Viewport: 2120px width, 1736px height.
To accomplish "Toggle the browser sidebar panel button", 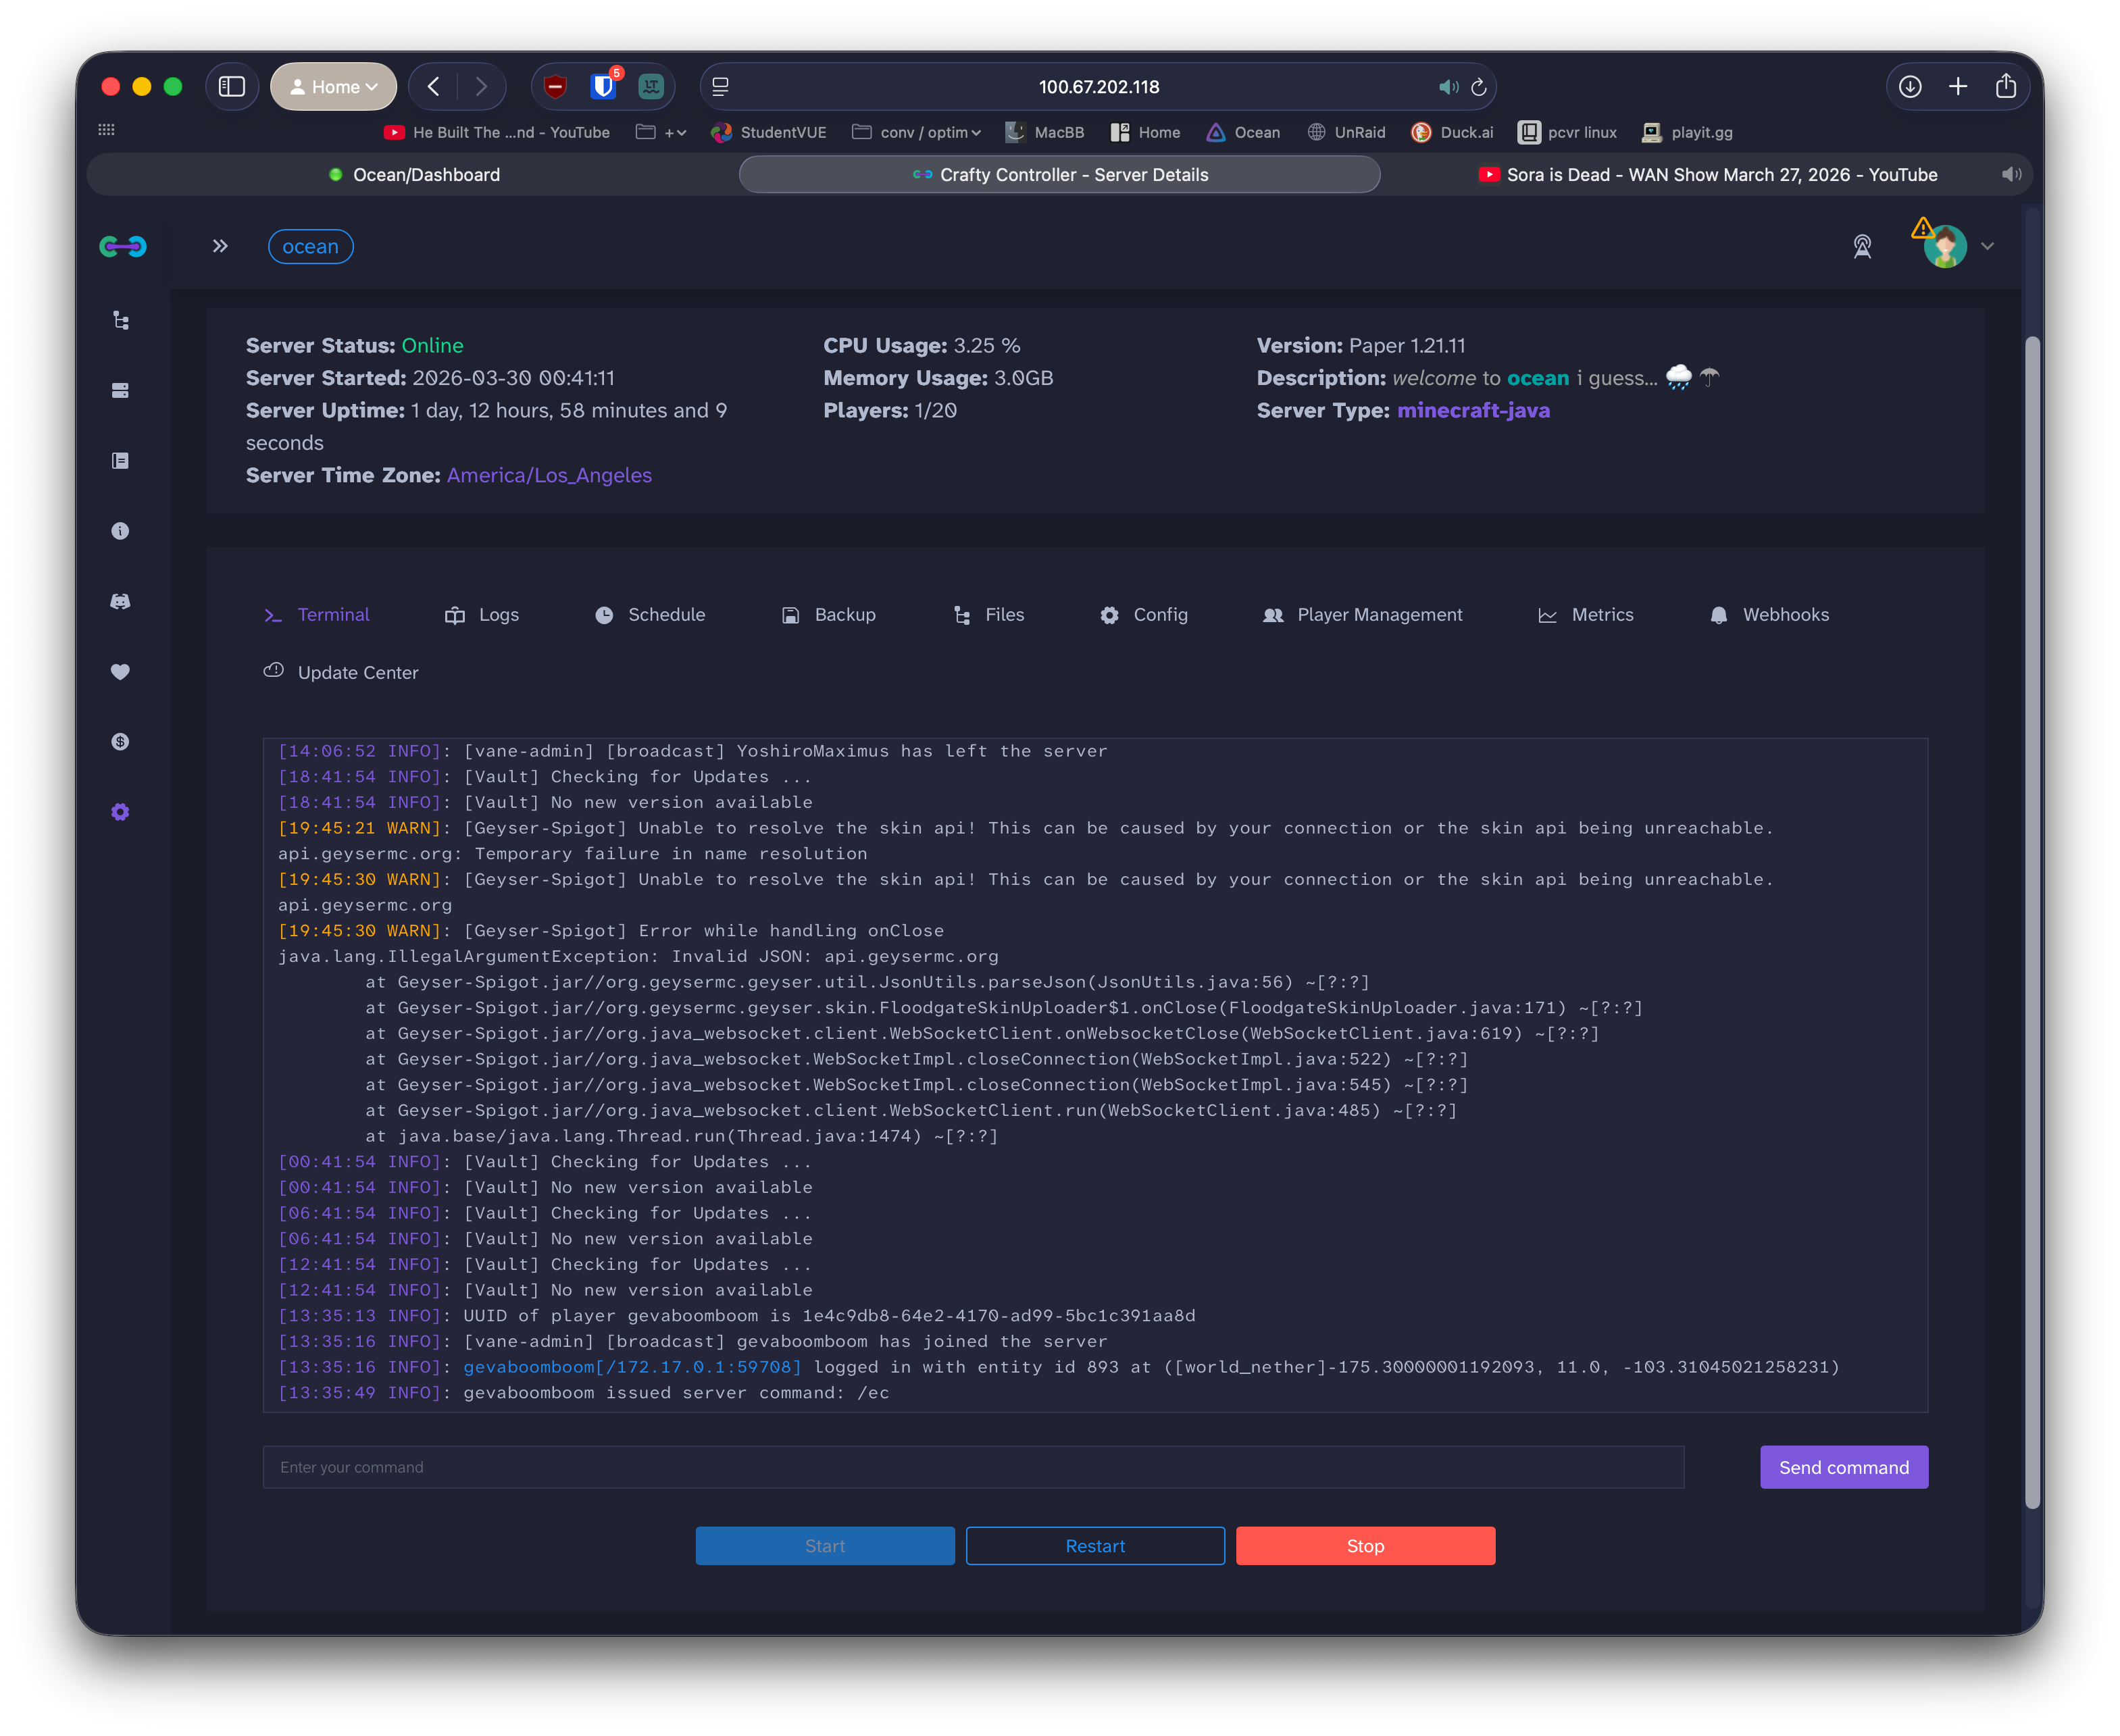I will (x=232, y=87).
